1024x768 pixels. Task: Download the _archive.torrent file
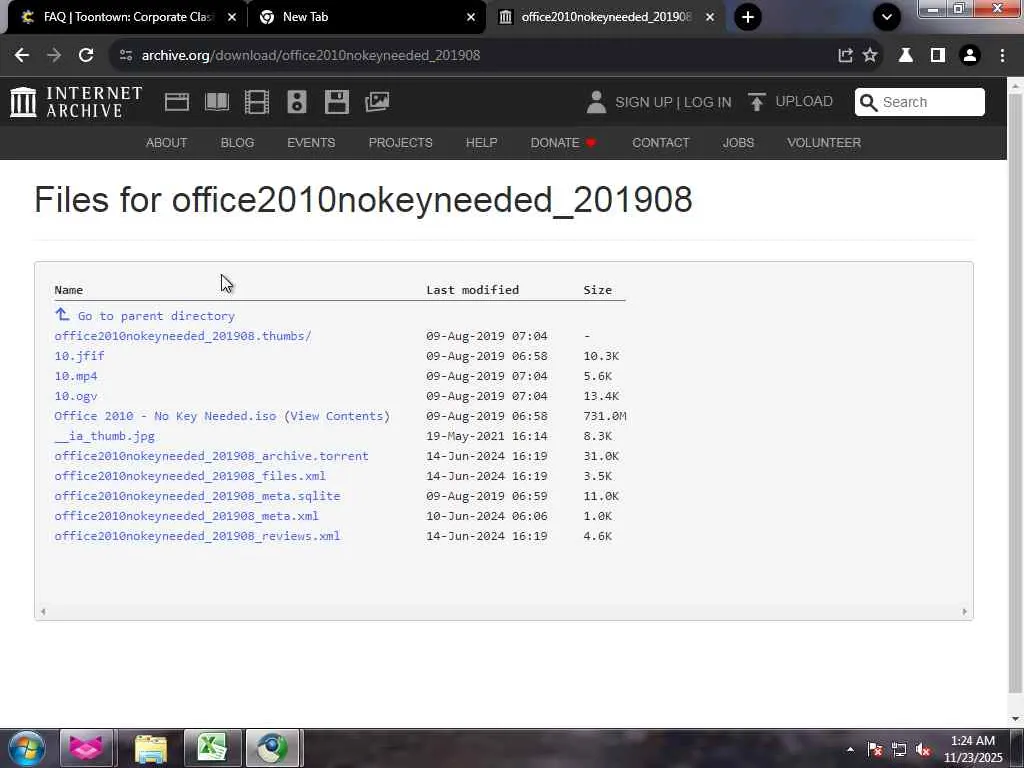212,456
